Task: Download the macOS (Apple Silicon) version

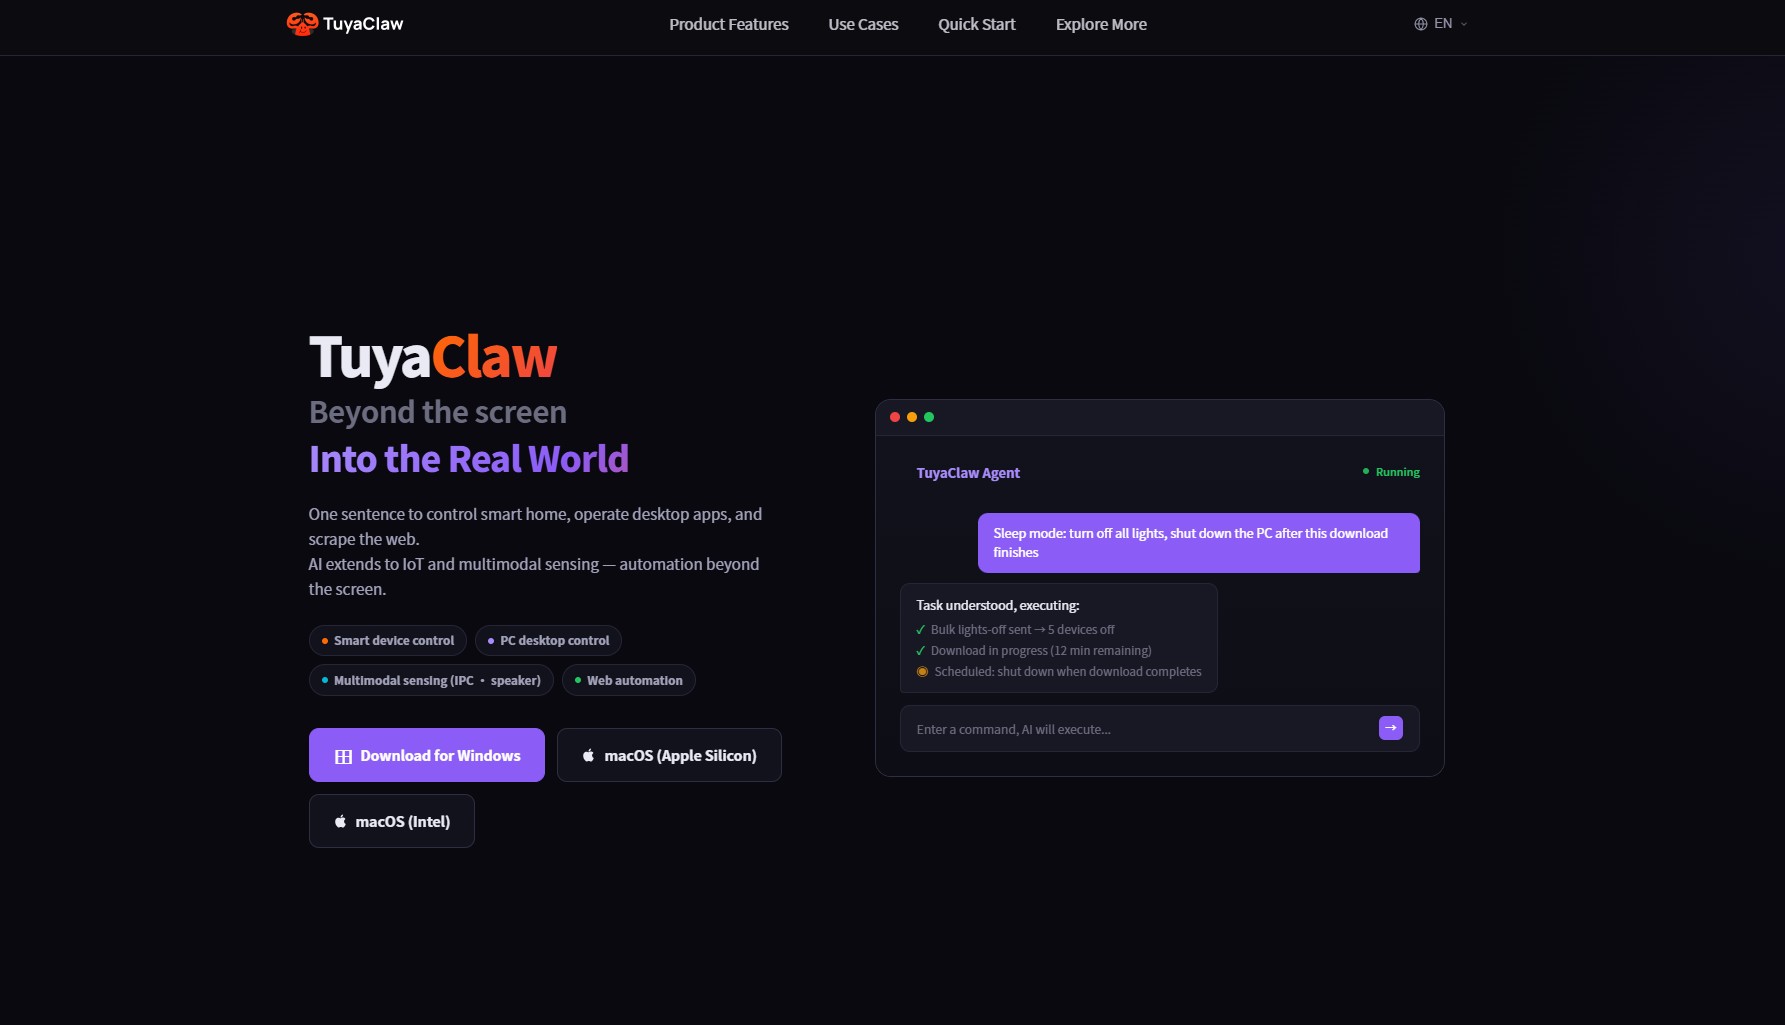Action: (x=669, y=755)
